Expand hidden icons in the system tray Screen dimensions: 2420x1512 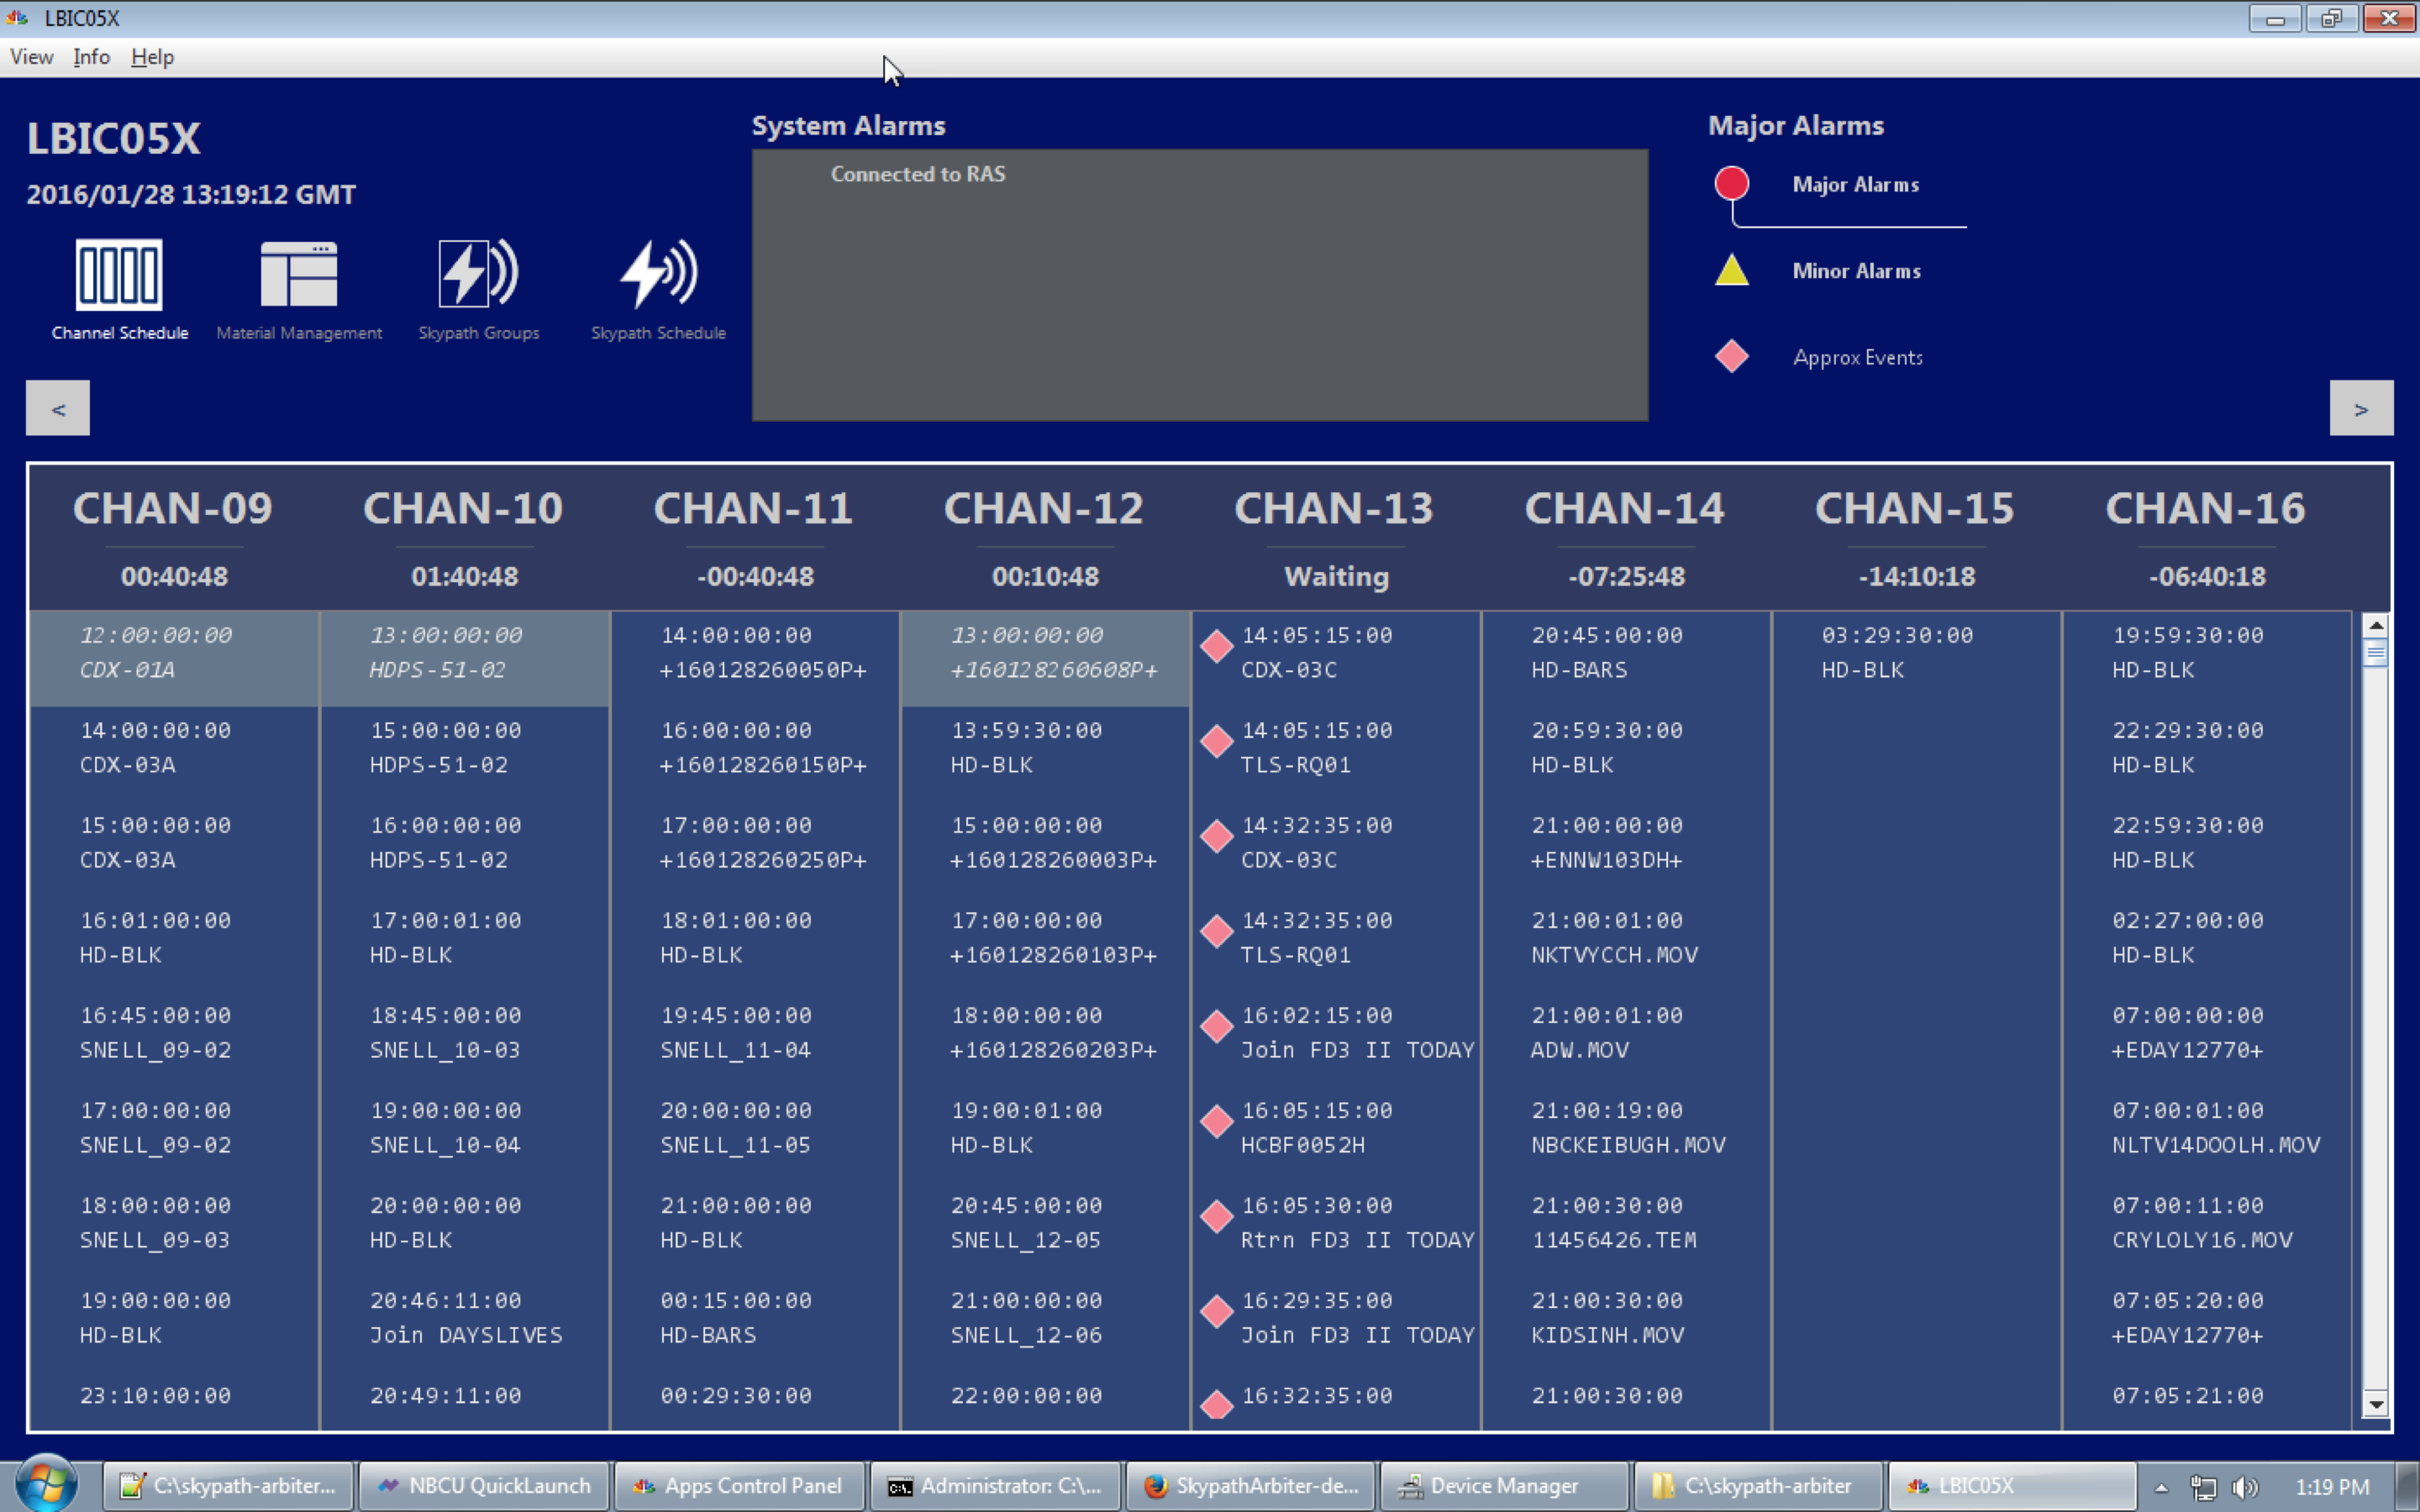pos(2162,1485)
